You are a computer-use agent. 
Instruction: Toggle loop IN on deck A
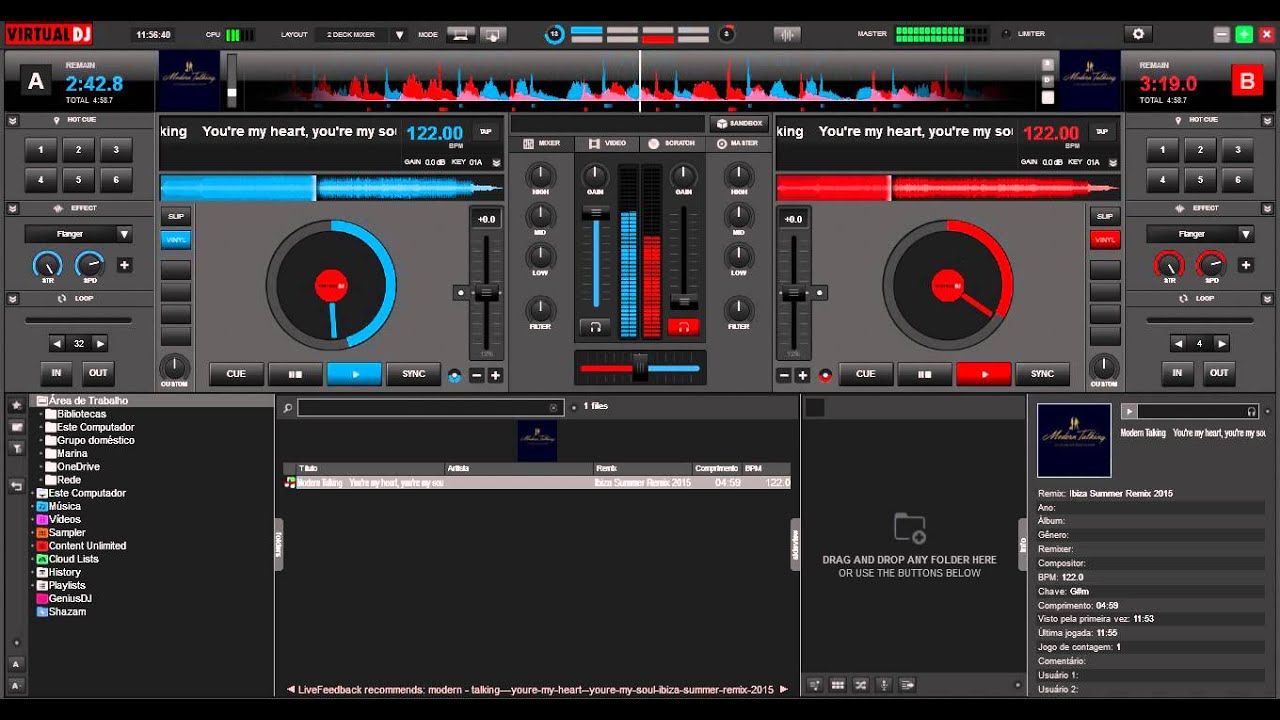[57, 373]
